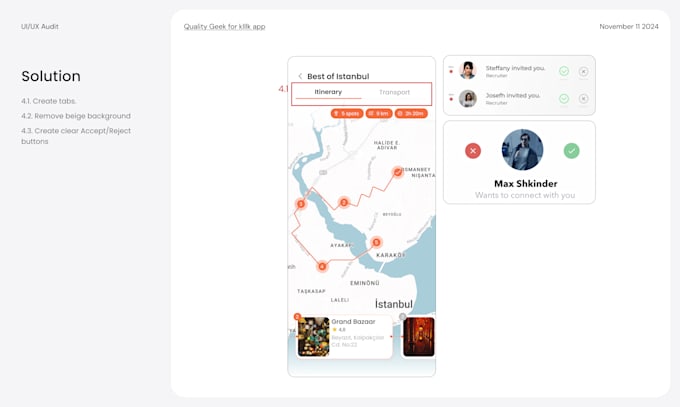Select map marker number 2 on route
The height and width of the screenshot is (407, 680).
tap(344, 202)
